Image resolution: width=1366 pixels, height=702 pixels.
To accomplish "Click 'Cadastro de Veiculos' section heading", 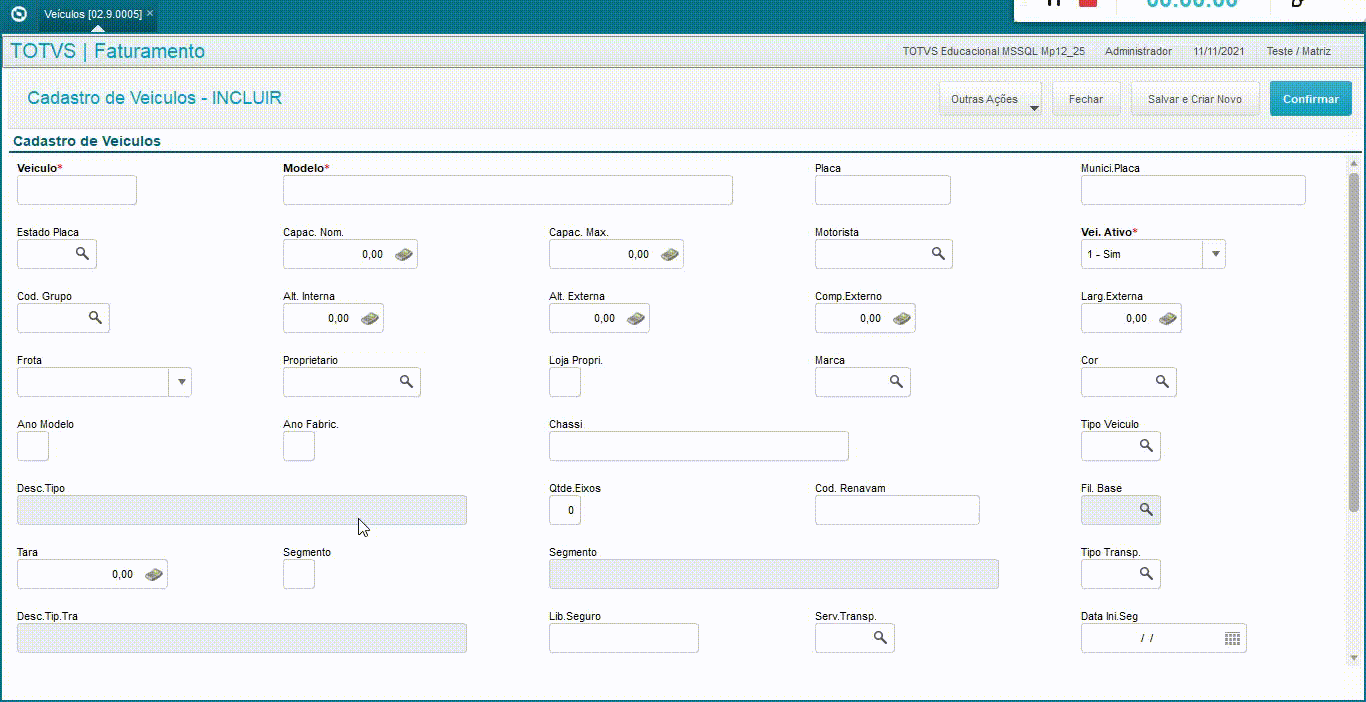I will 87,141.
